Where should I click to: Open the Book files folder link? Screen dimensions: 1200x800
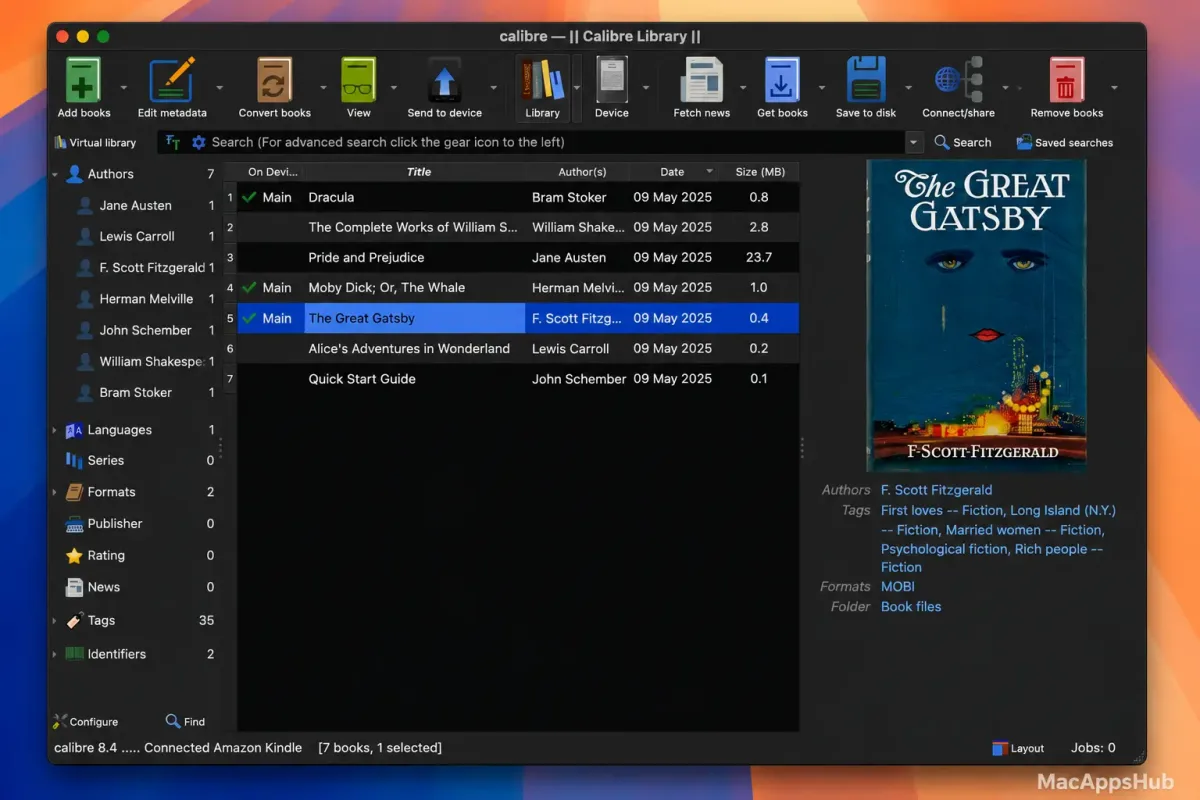[x=910, y=607]
